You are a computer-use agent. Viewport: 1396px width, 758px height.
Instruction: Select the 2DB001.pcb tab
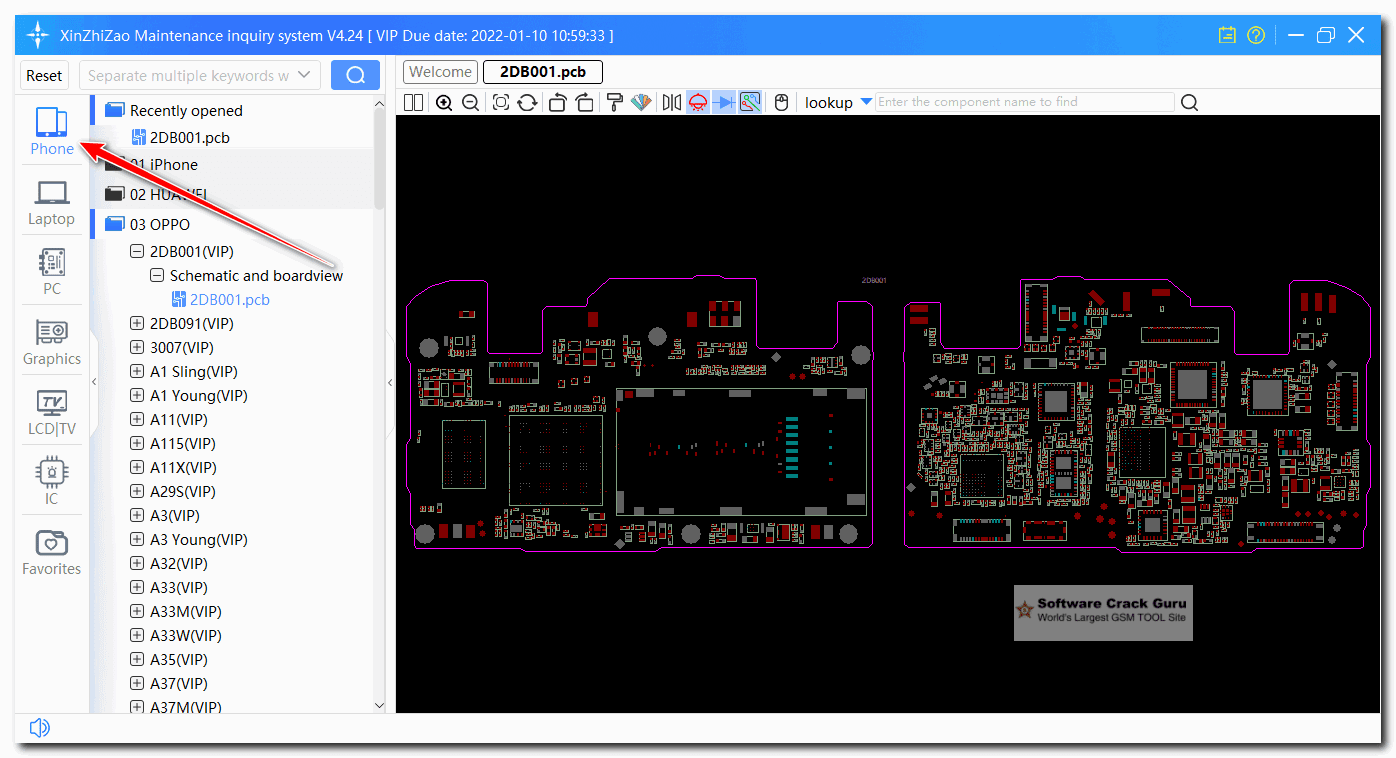point(543,72)
